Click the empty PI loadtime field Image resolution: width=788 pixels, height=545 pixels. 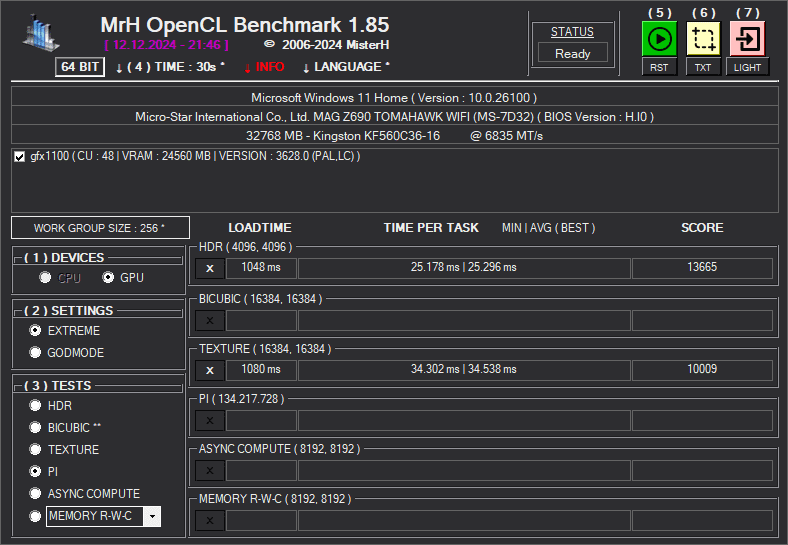pos(261,420)
